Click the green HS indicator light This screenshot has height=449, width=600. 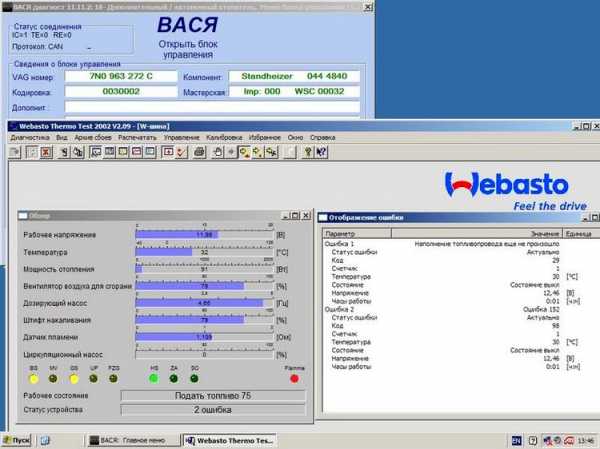[x=154, y=379]
